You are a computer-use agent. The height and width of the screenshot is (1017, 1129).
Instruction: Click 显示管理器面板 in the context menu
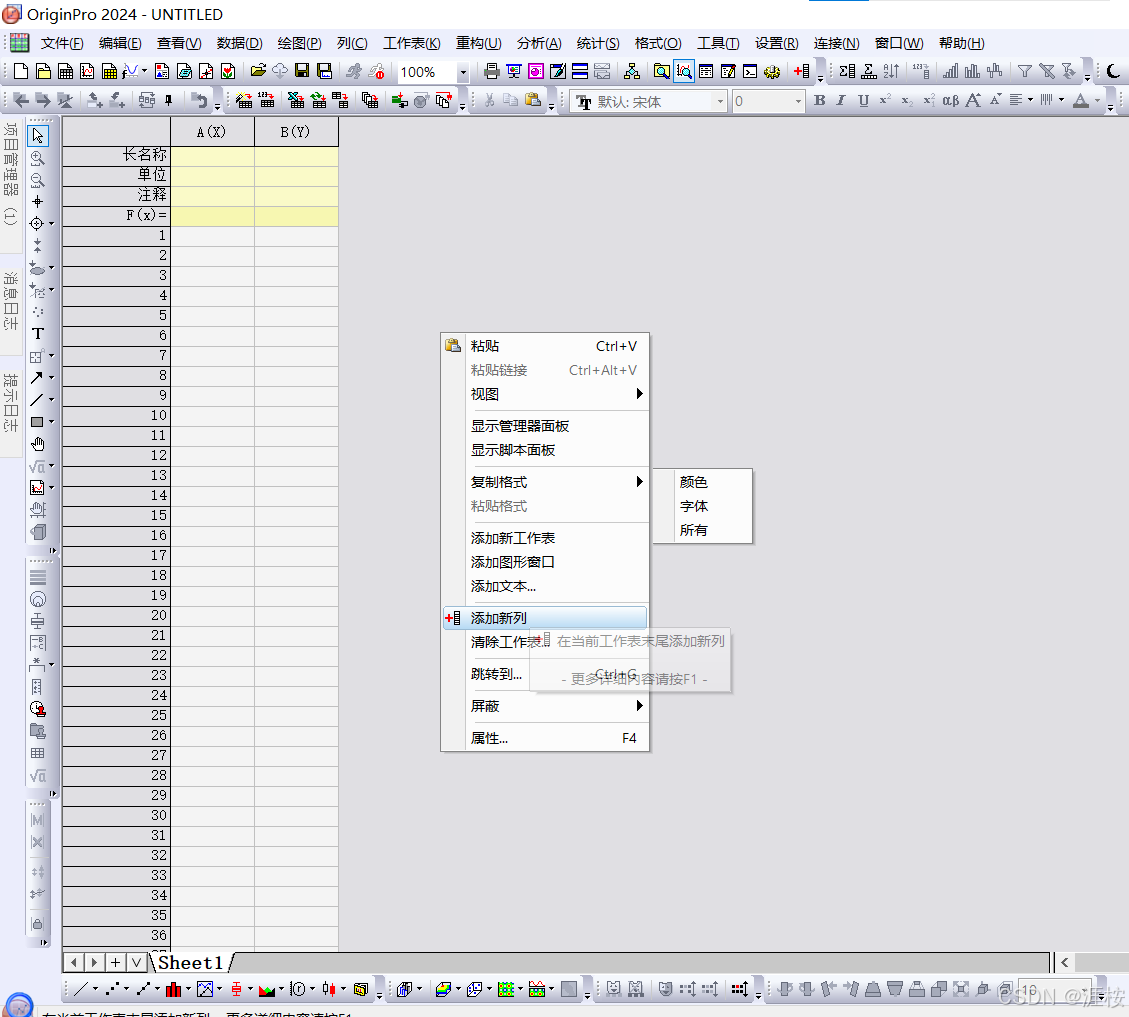pyautogui.click(x=545, y=426)
